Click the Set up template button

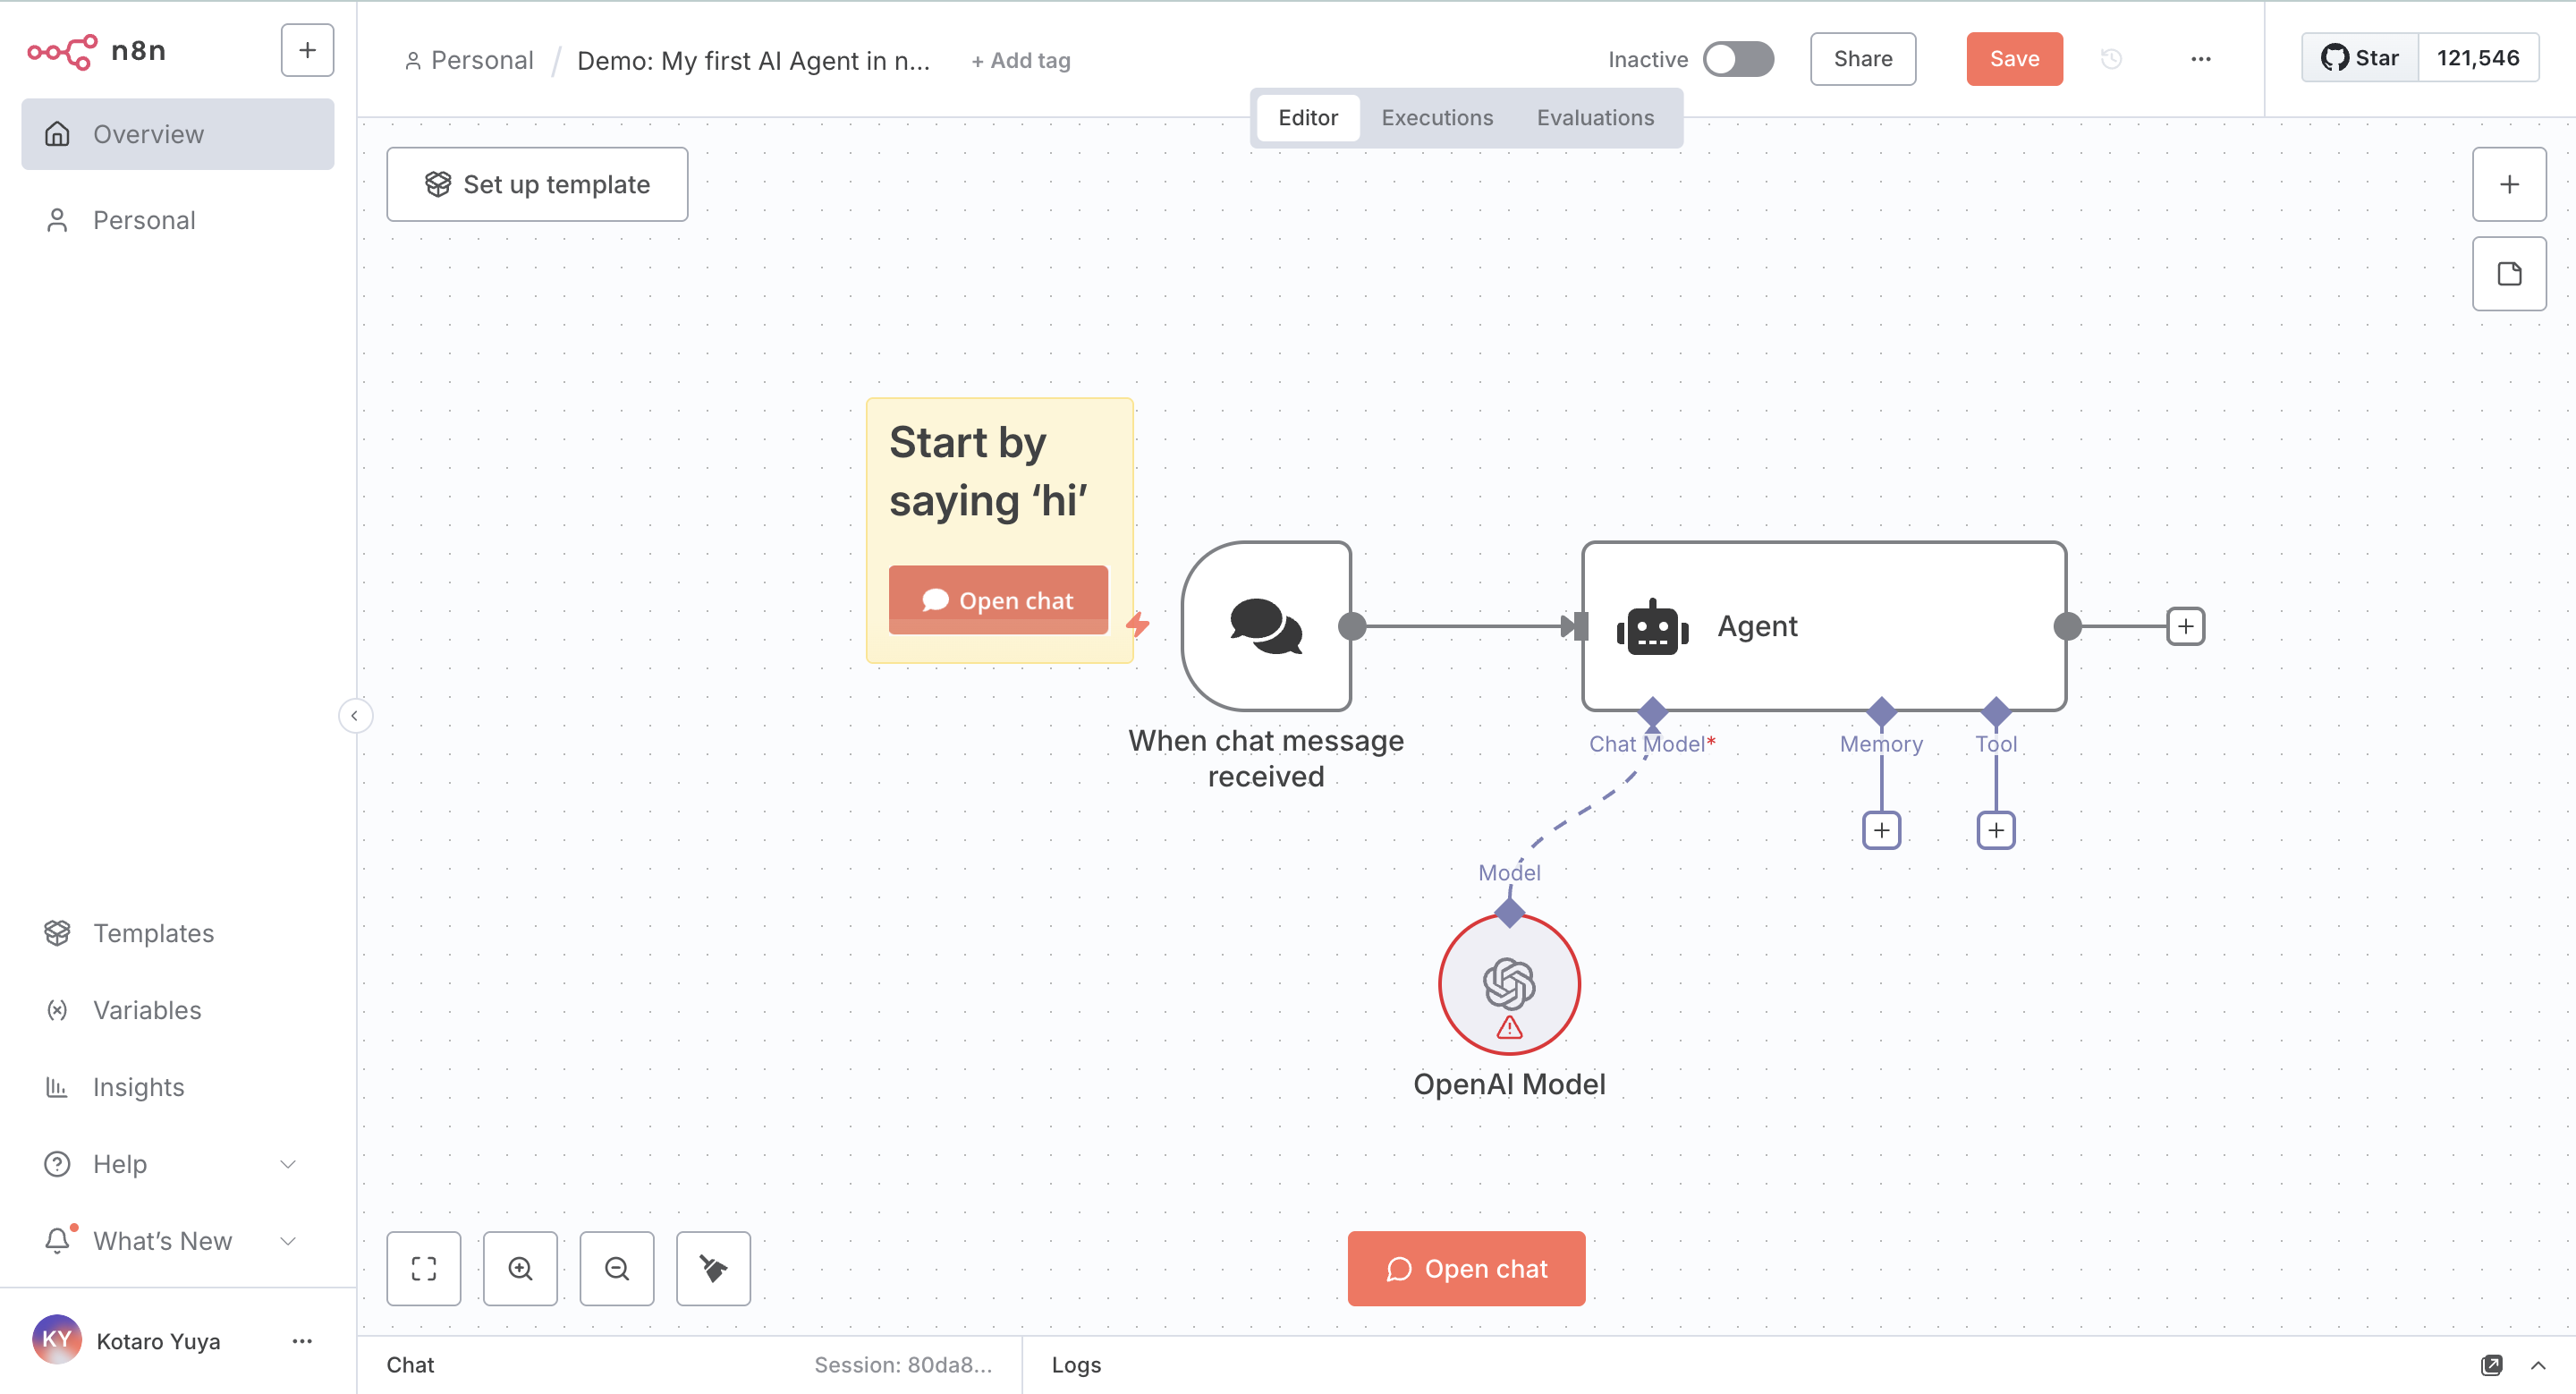537,184
